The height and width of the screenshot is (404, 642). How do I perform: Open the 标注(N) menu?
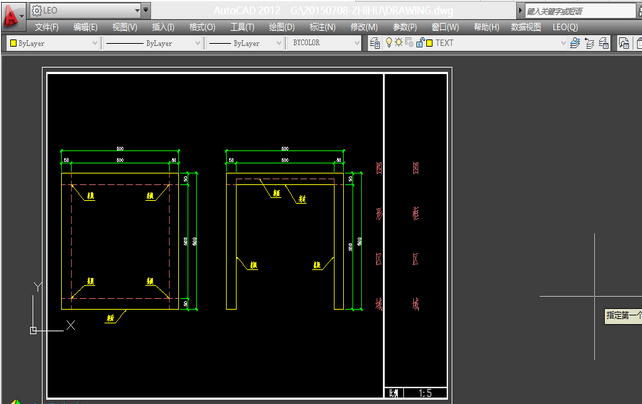323,27
